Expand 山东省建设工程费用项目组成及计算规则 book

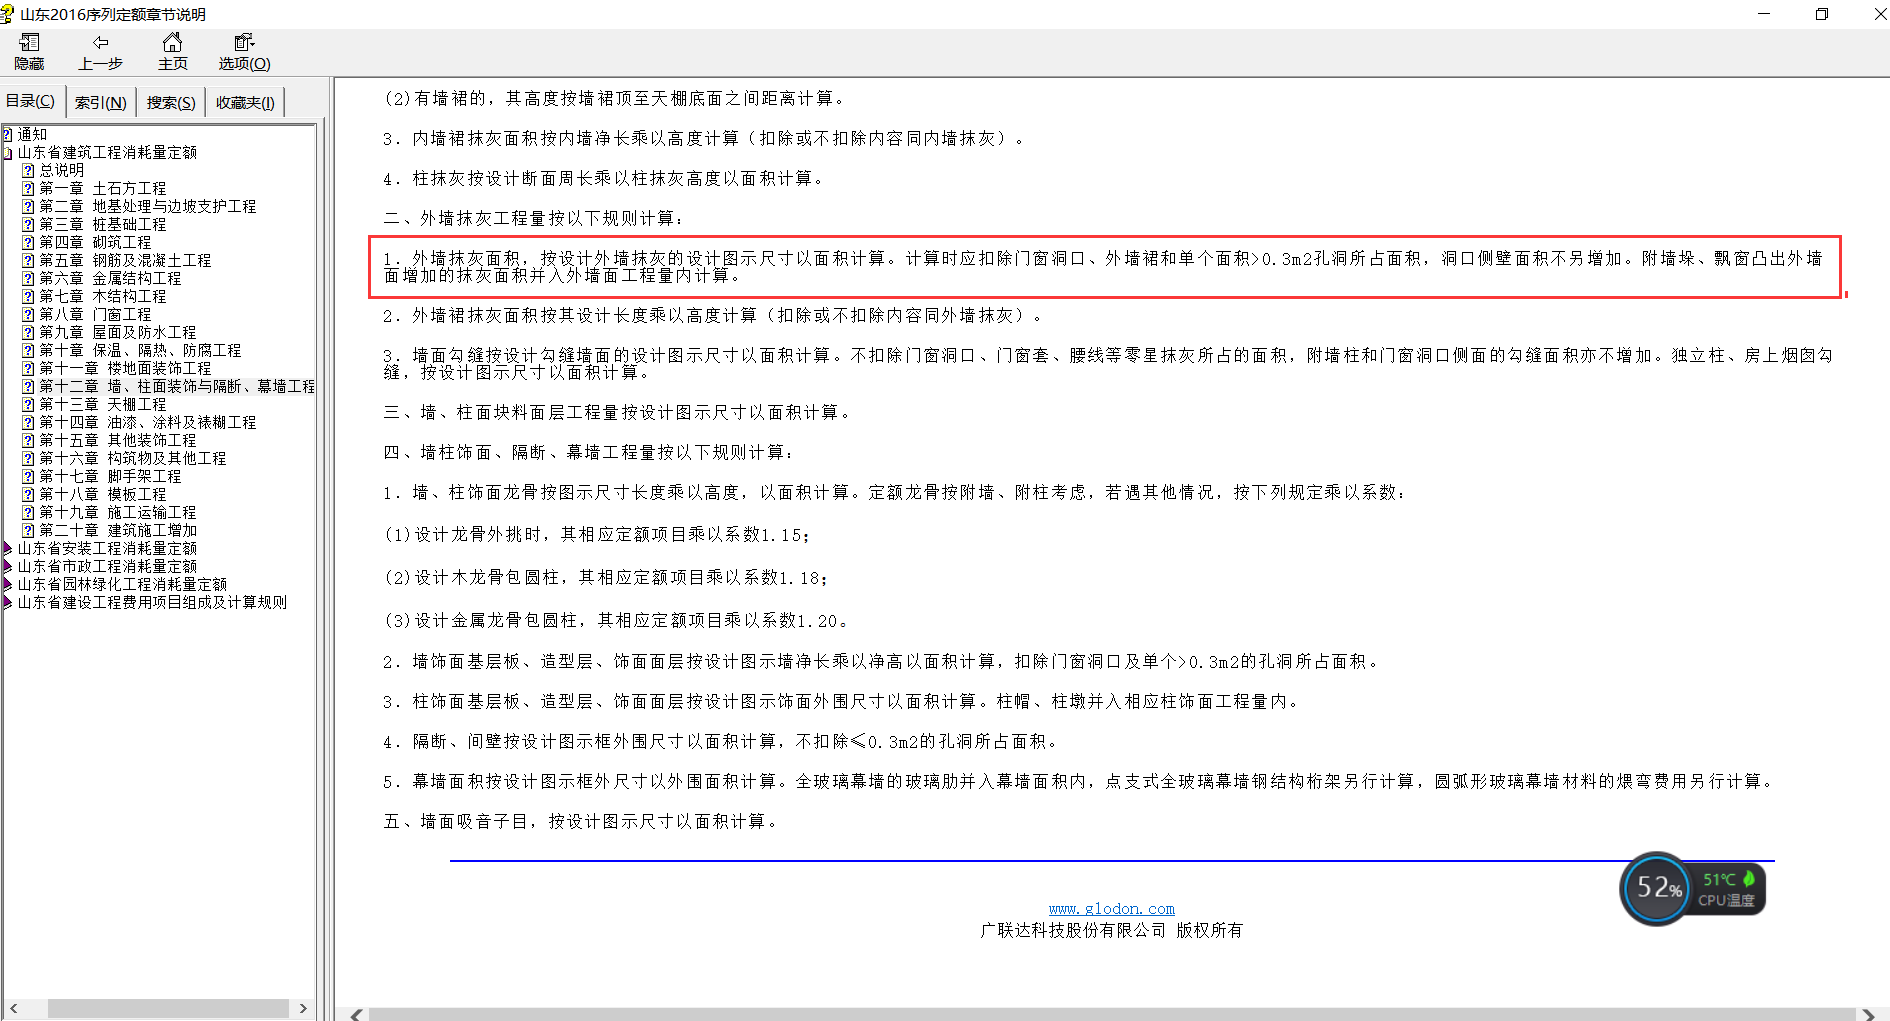point(7,602)
